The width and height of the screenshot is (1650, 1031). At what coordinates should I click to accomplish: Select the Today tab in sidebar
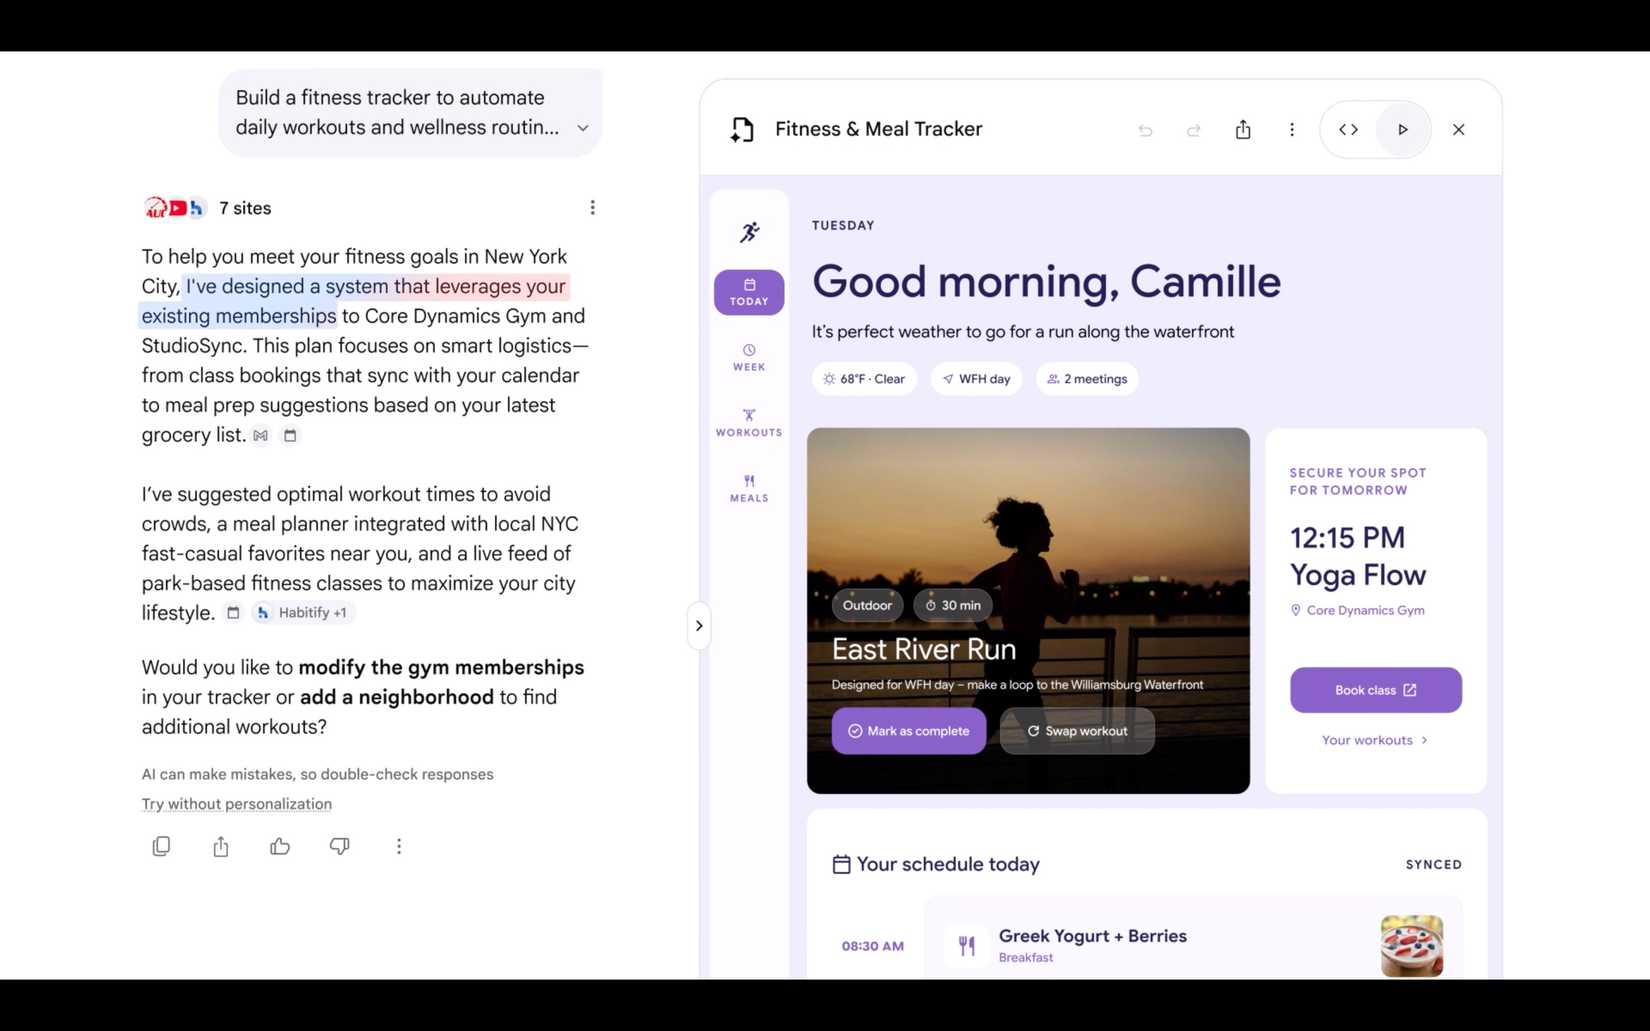point(749,292)
